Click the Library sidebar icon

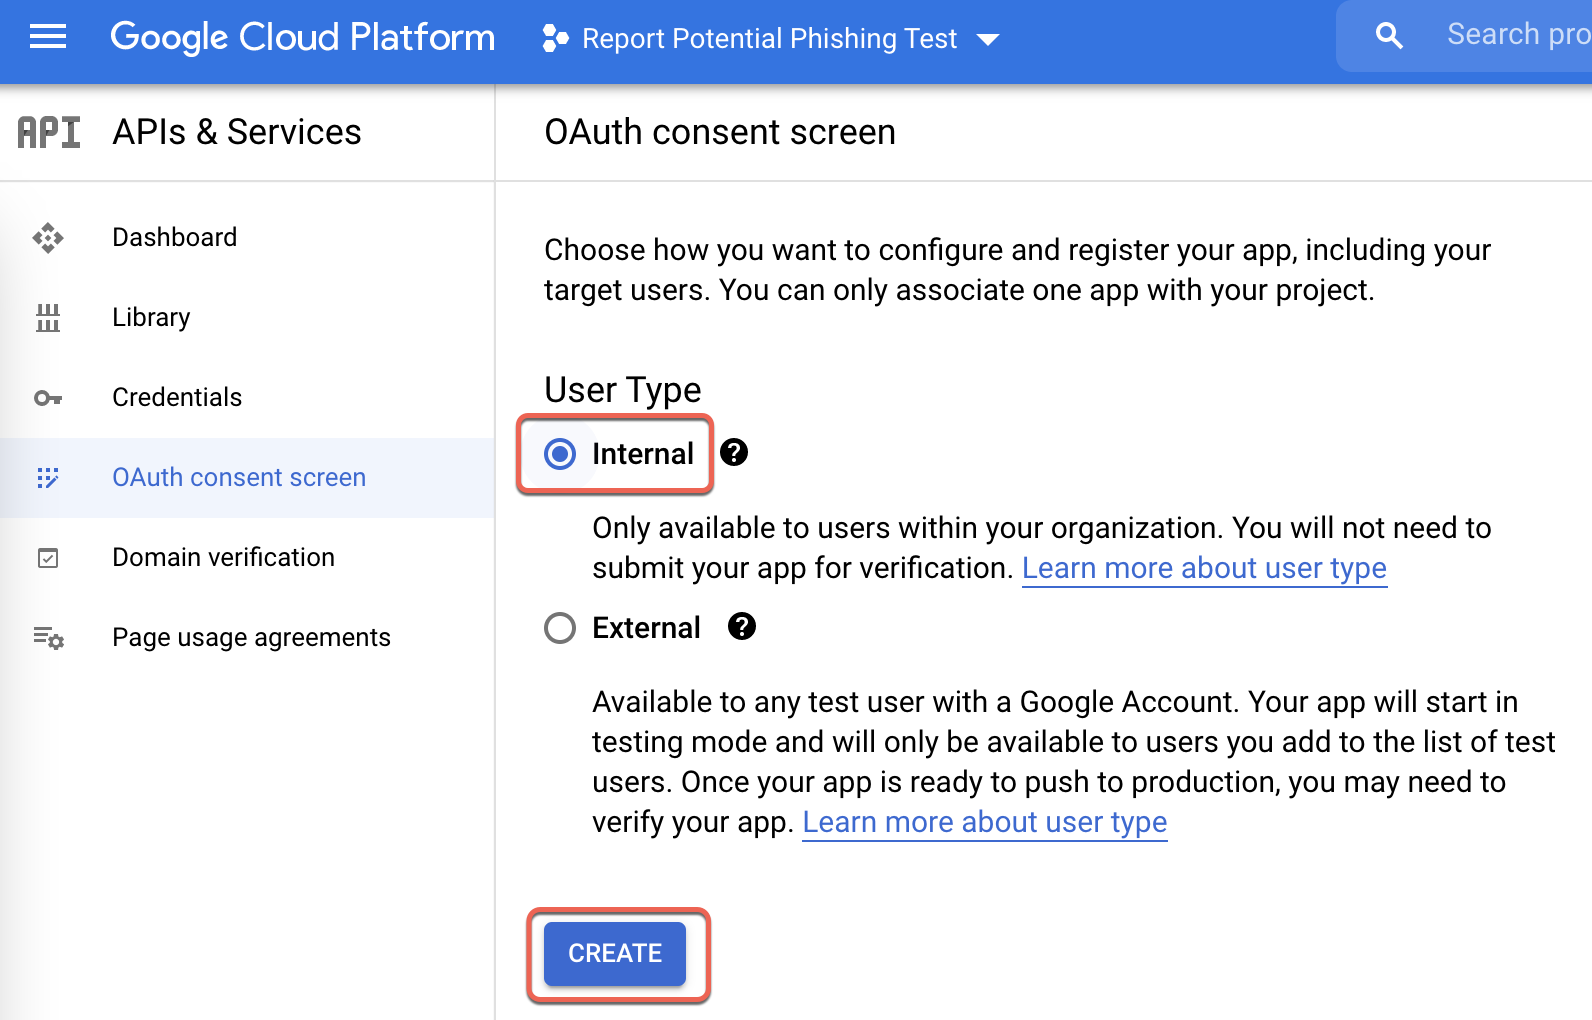pyautogui.click(x=48, y=318)
